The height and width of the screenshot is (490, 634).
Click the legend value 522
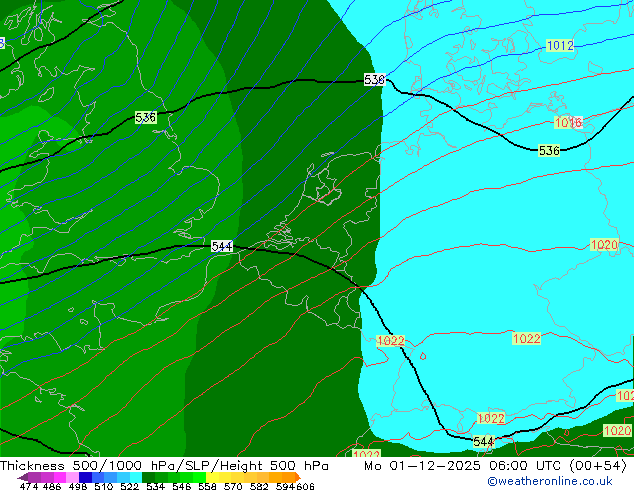click(x=130, y=486)
